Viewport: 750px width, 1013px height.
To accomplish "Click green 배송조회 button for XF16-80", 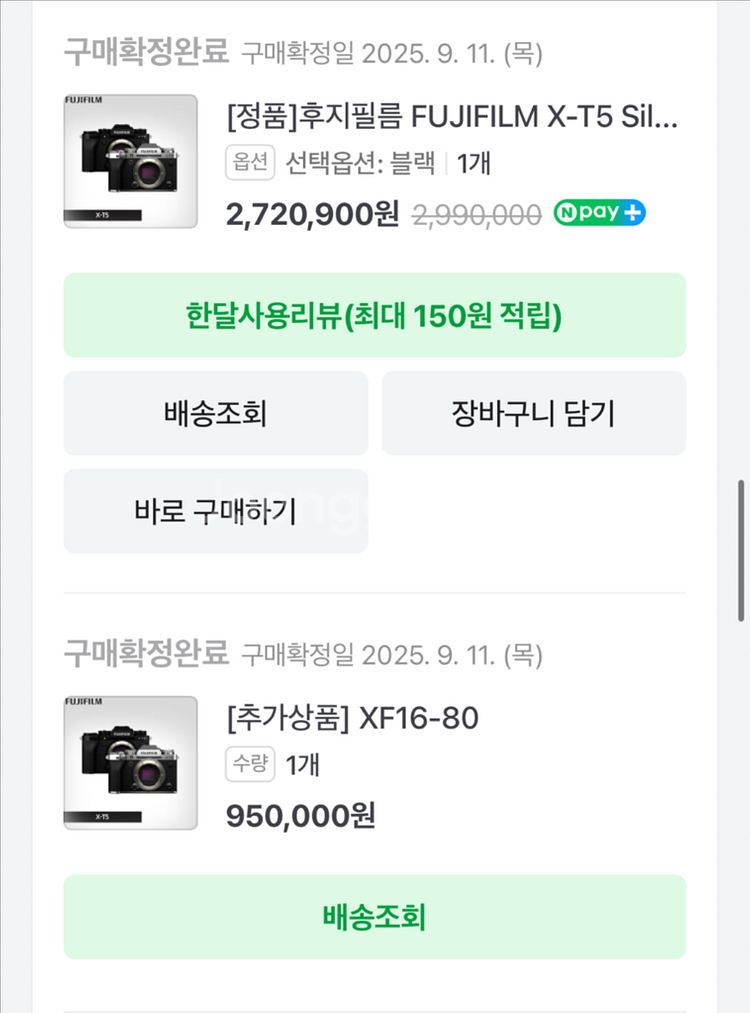I will [374, 917].
